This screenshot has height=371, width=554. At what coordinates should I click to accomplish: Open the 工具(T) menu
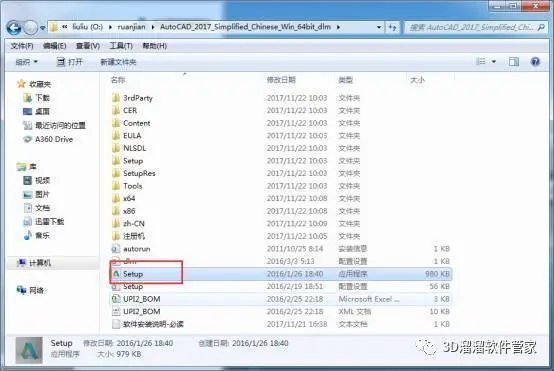121,46
